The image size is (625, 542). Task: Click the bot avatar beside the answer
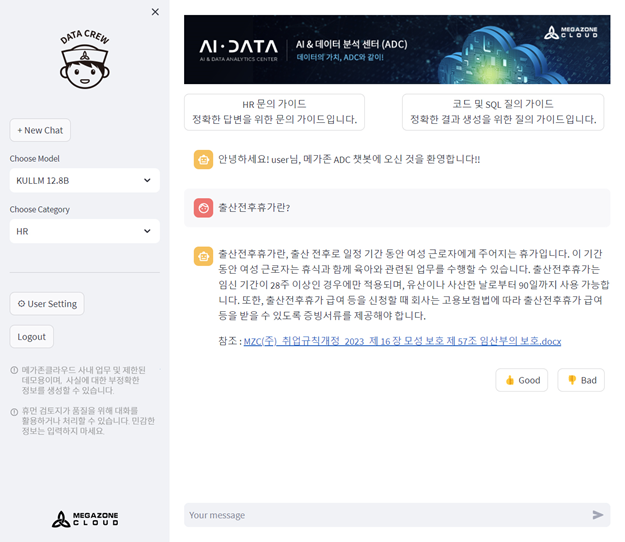203,257
